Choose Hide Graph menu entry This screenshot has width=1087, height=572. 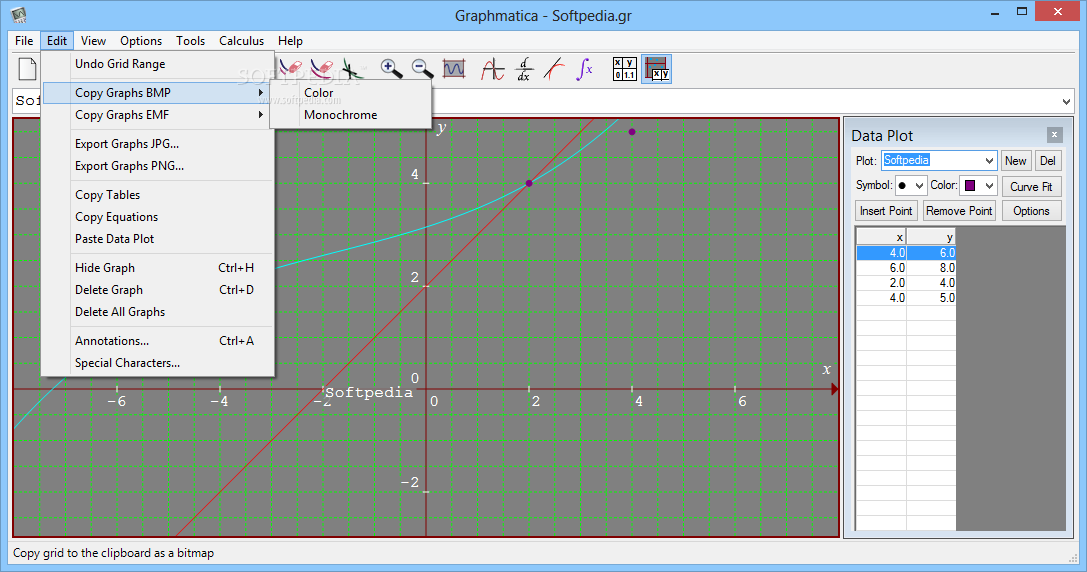click(x=158, y=268)
